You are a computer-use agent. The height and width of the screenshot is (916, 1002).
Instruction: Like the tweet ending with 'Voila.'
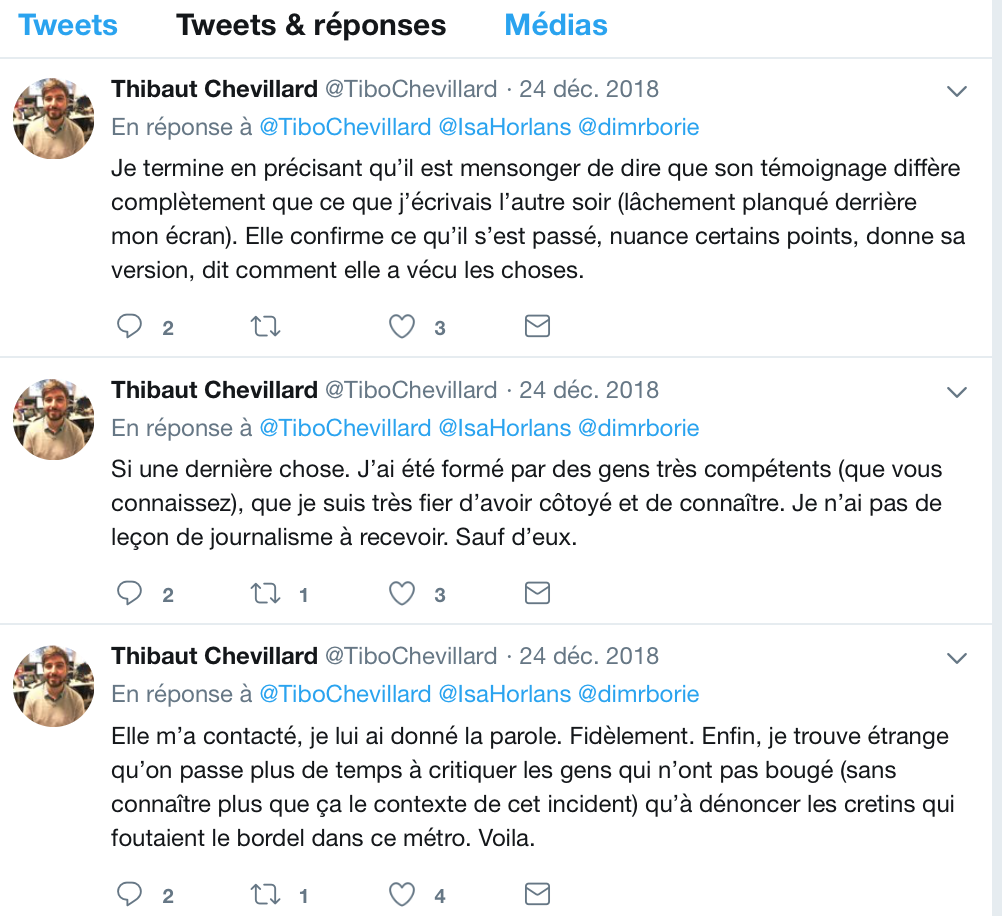point(402,894)
